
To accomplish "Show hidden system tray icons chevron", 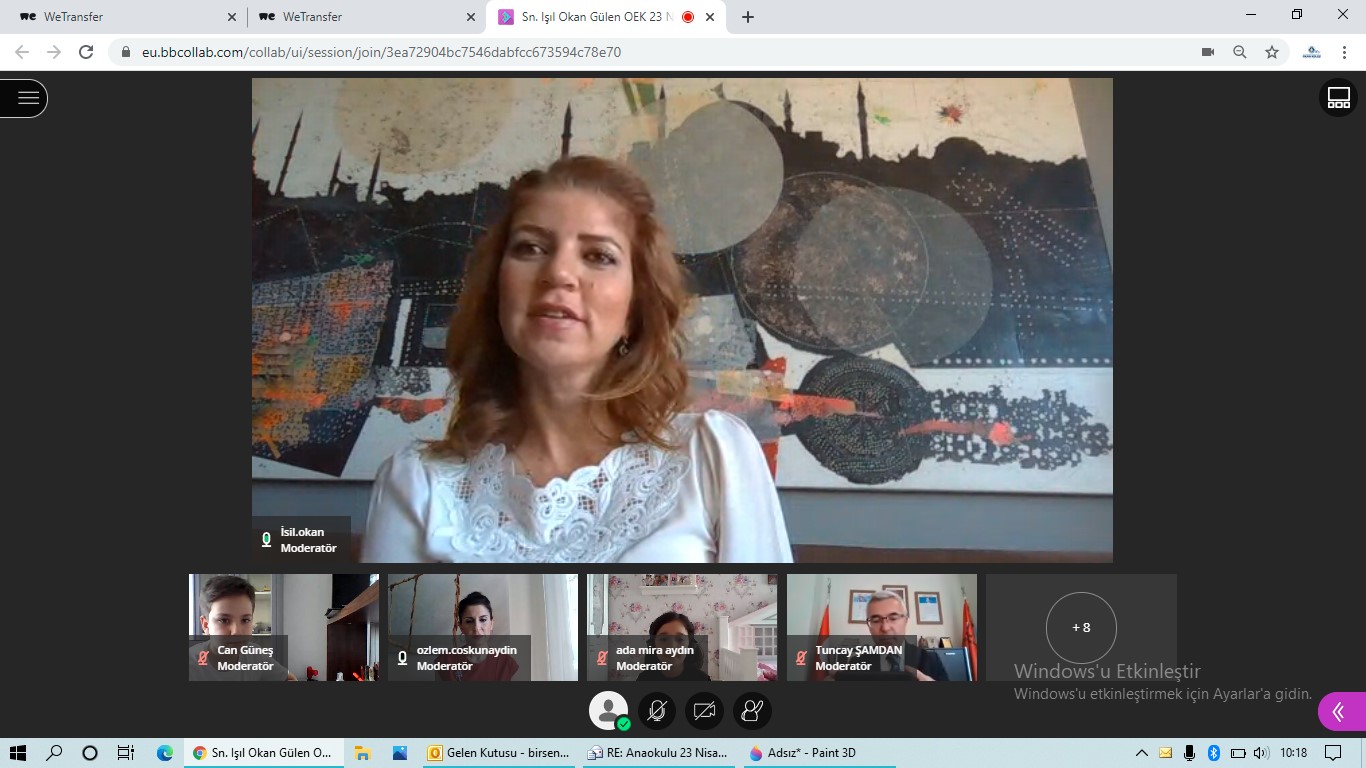I will click(1141, 753).
